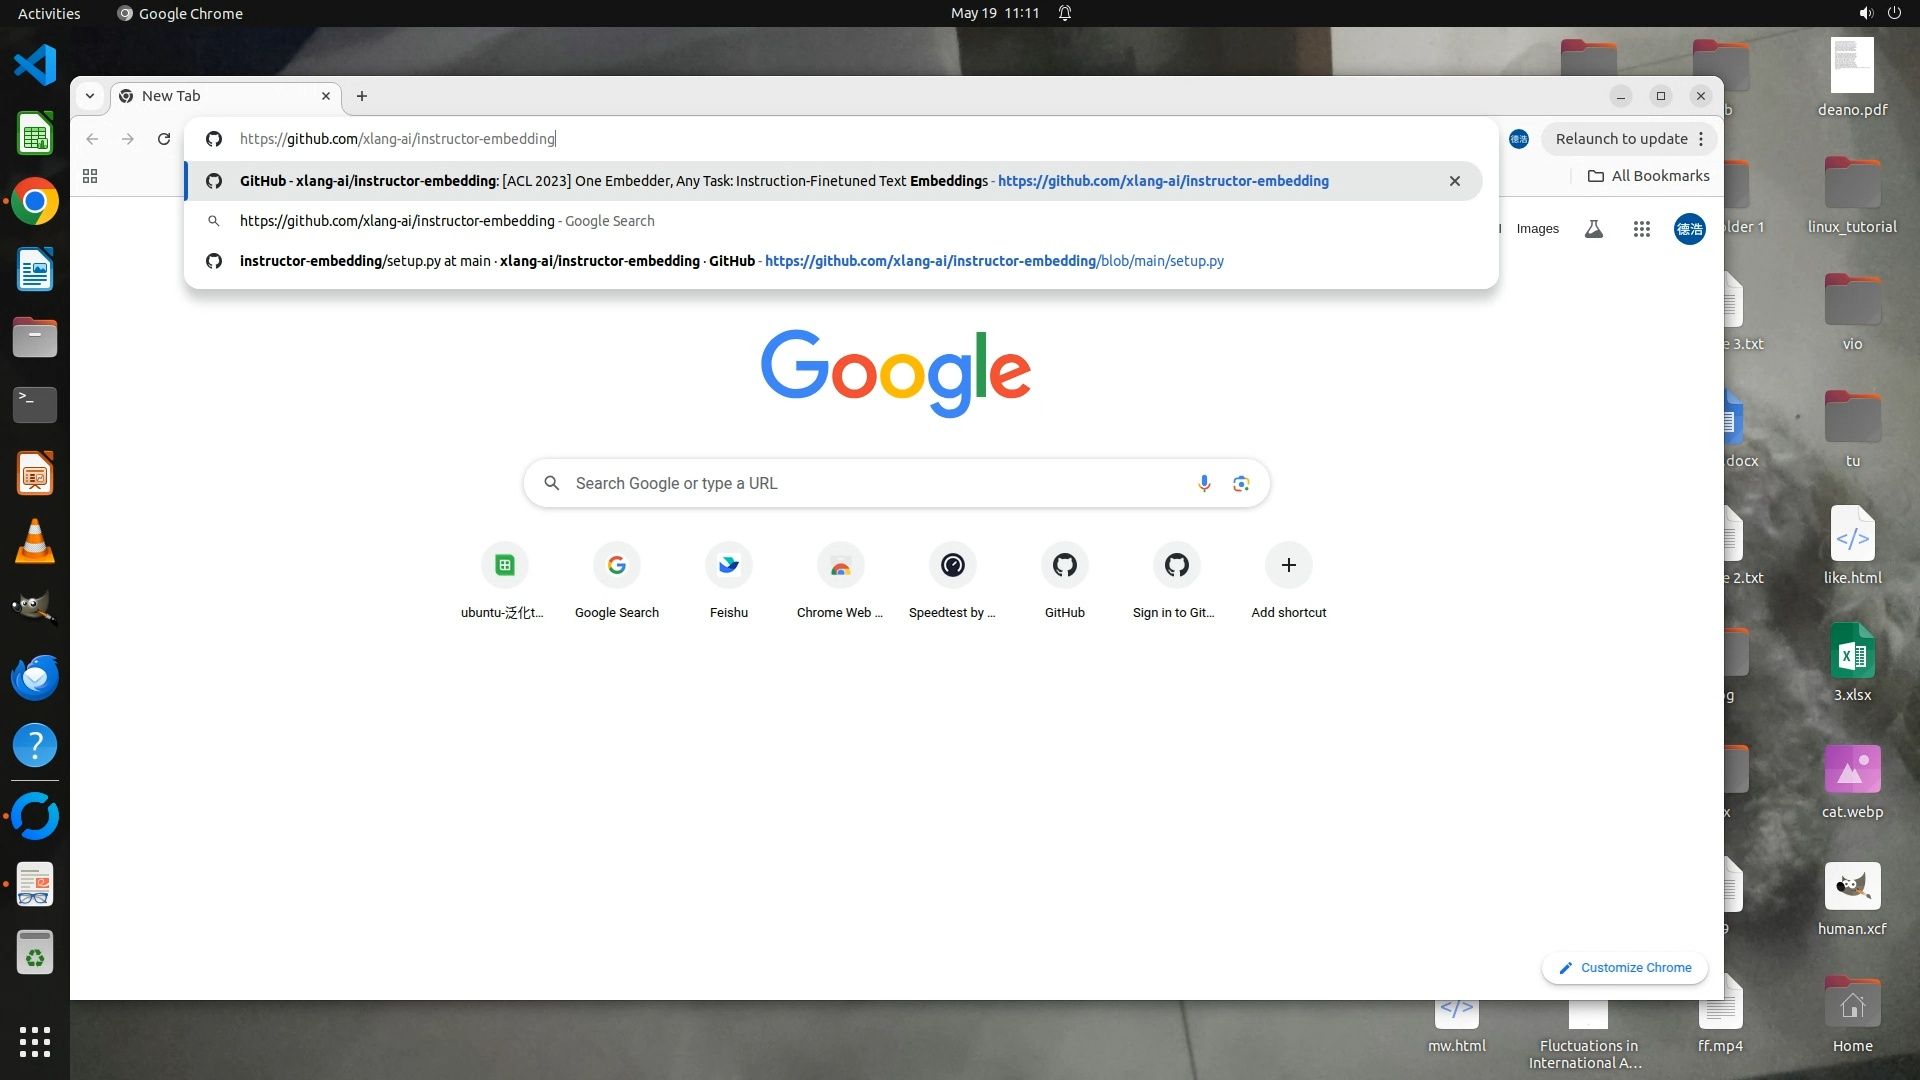
Task: Select the setup.py GitHub suggestion
Action: point(730,261)
